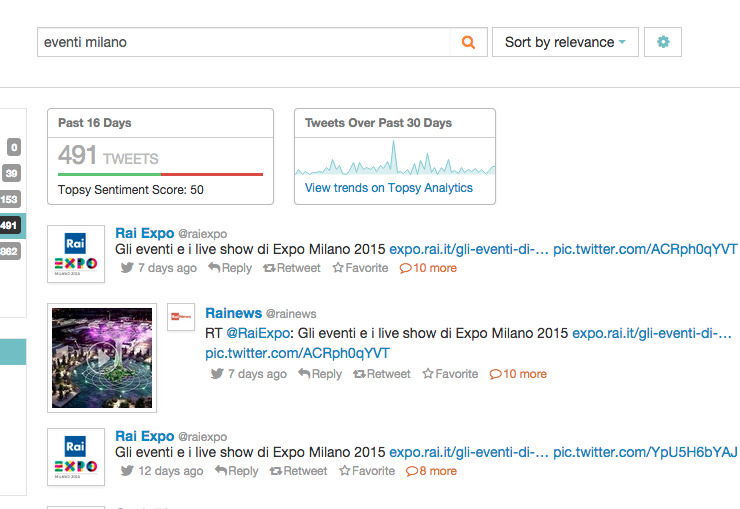Click @raiexpo handle on first tweet
The height and width of the screenshot is (509, 740).
(x=202, y=234)
